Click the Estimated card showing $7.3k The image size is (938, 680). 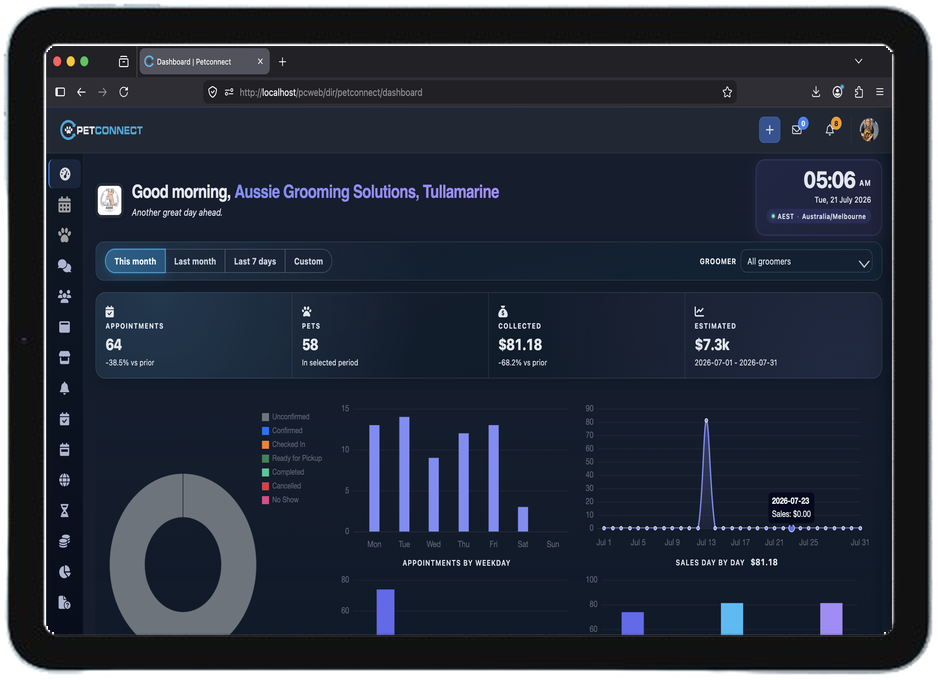point(782,335)
